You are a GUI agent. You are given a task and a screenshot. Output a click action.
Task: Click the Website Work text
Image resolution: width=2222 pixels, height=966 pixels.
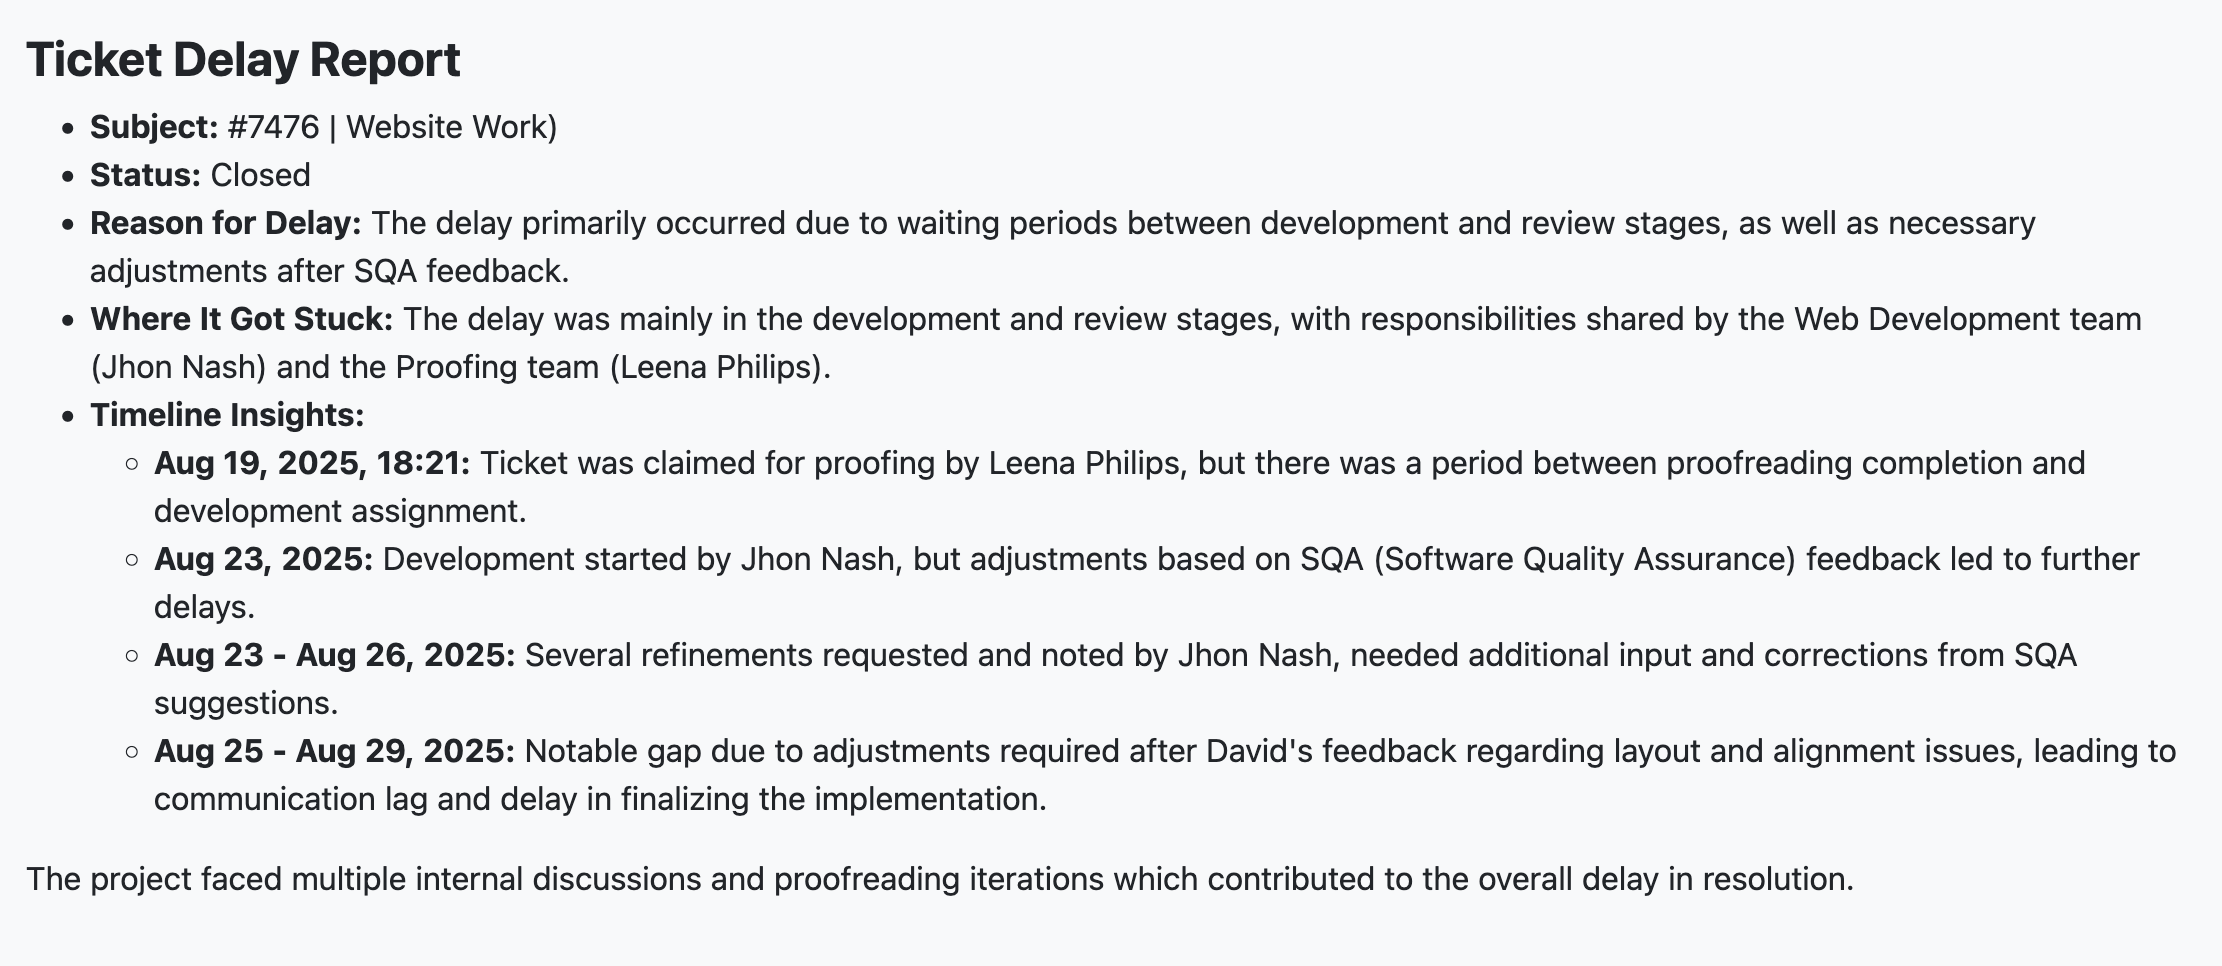pos(451,127)
